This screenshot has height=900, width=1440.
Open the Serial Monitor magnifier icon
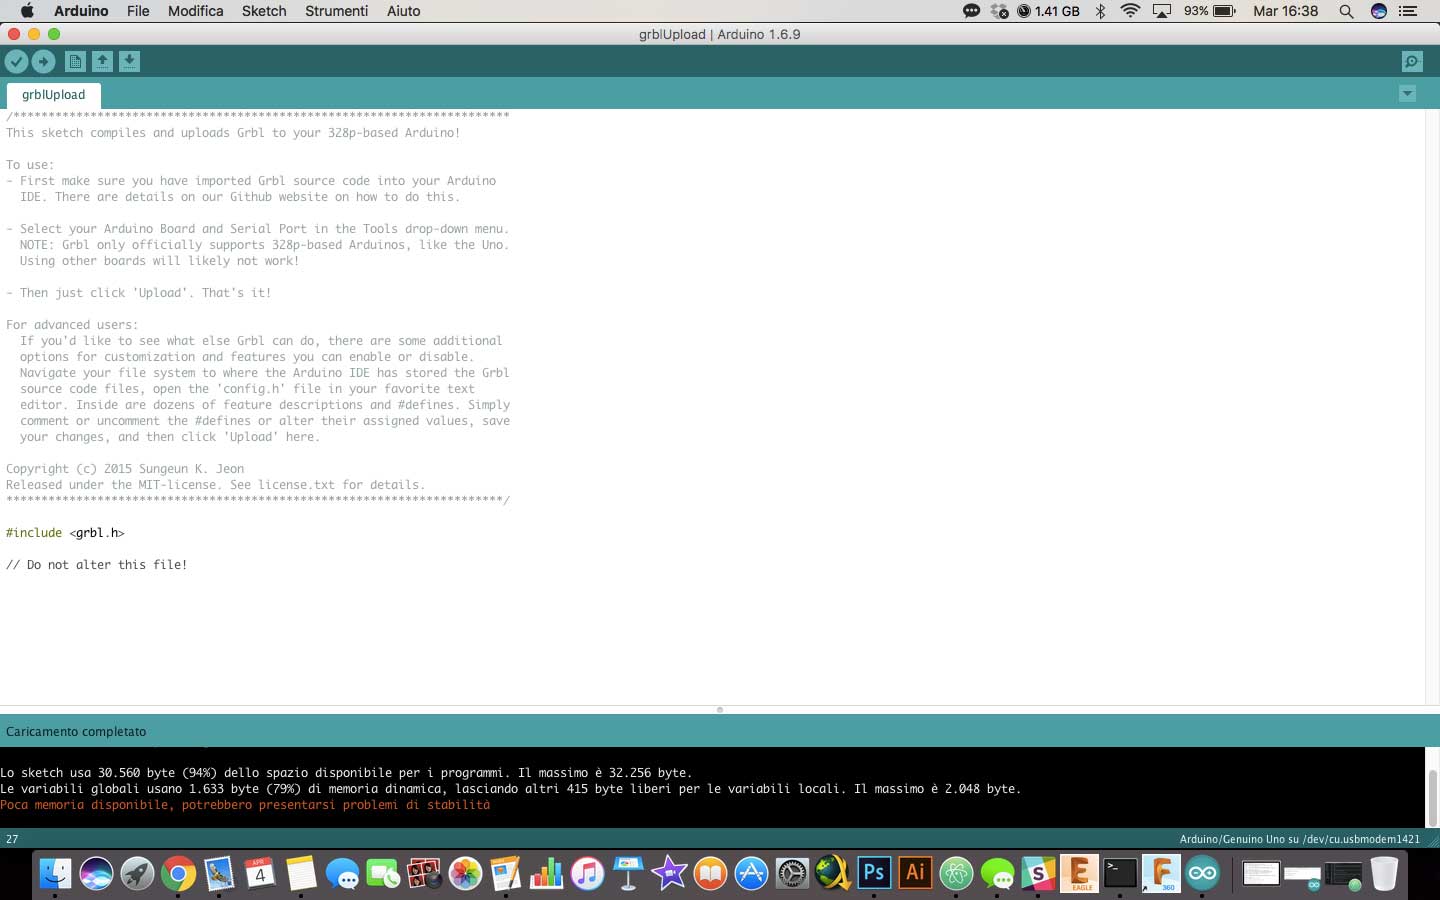[x=1412, y=62]
